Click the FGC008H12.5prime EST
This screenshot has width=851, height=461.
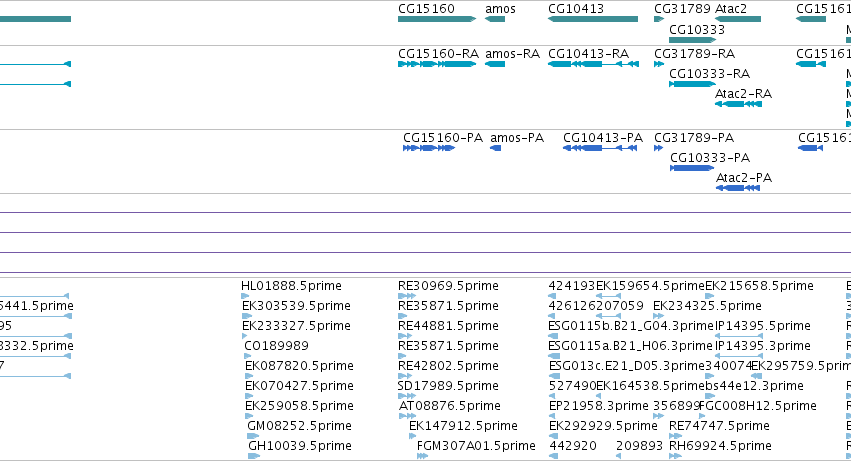(x=758, y=406)
